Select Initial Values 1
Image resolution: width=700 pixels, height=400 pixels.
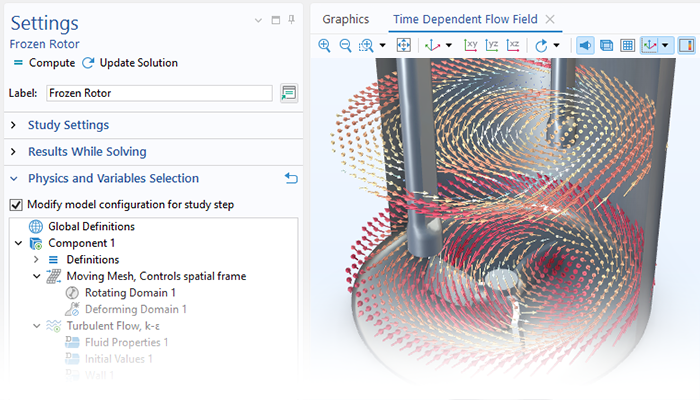119,359
